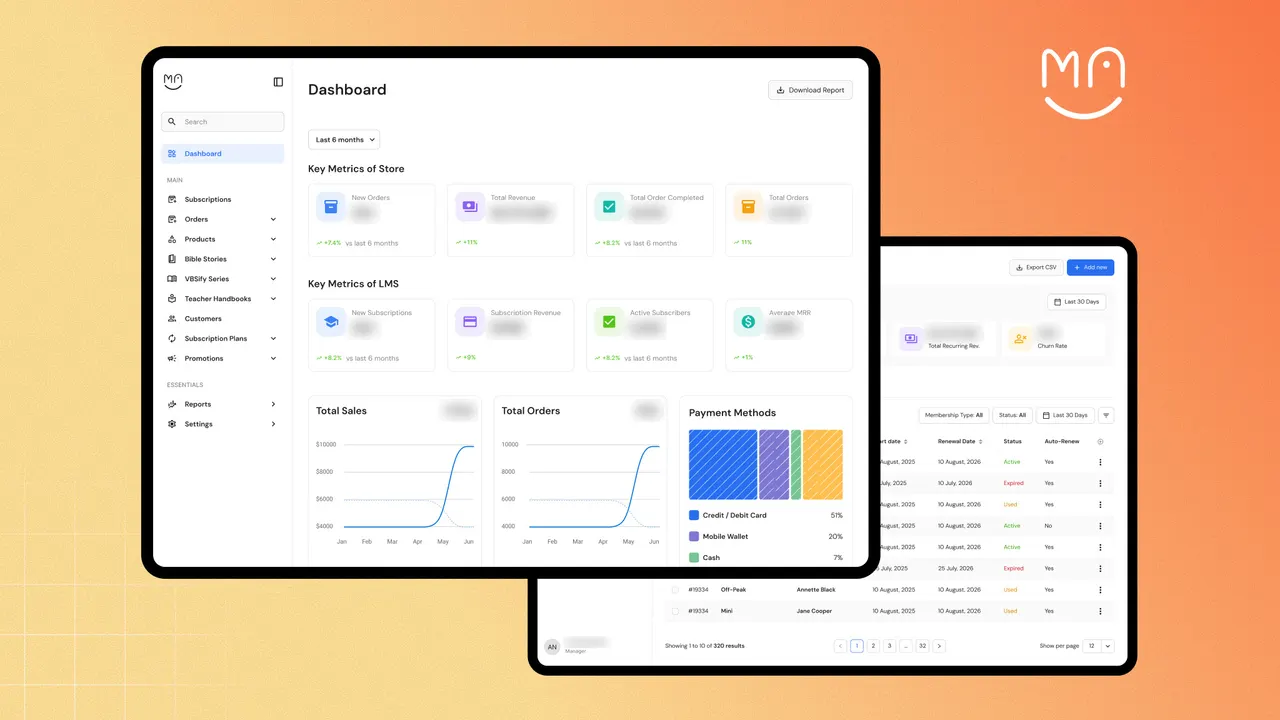This screenshot has height=720, width=1280.
Task: Open the filter funnel icon in back window
Action: (1106, 415)
